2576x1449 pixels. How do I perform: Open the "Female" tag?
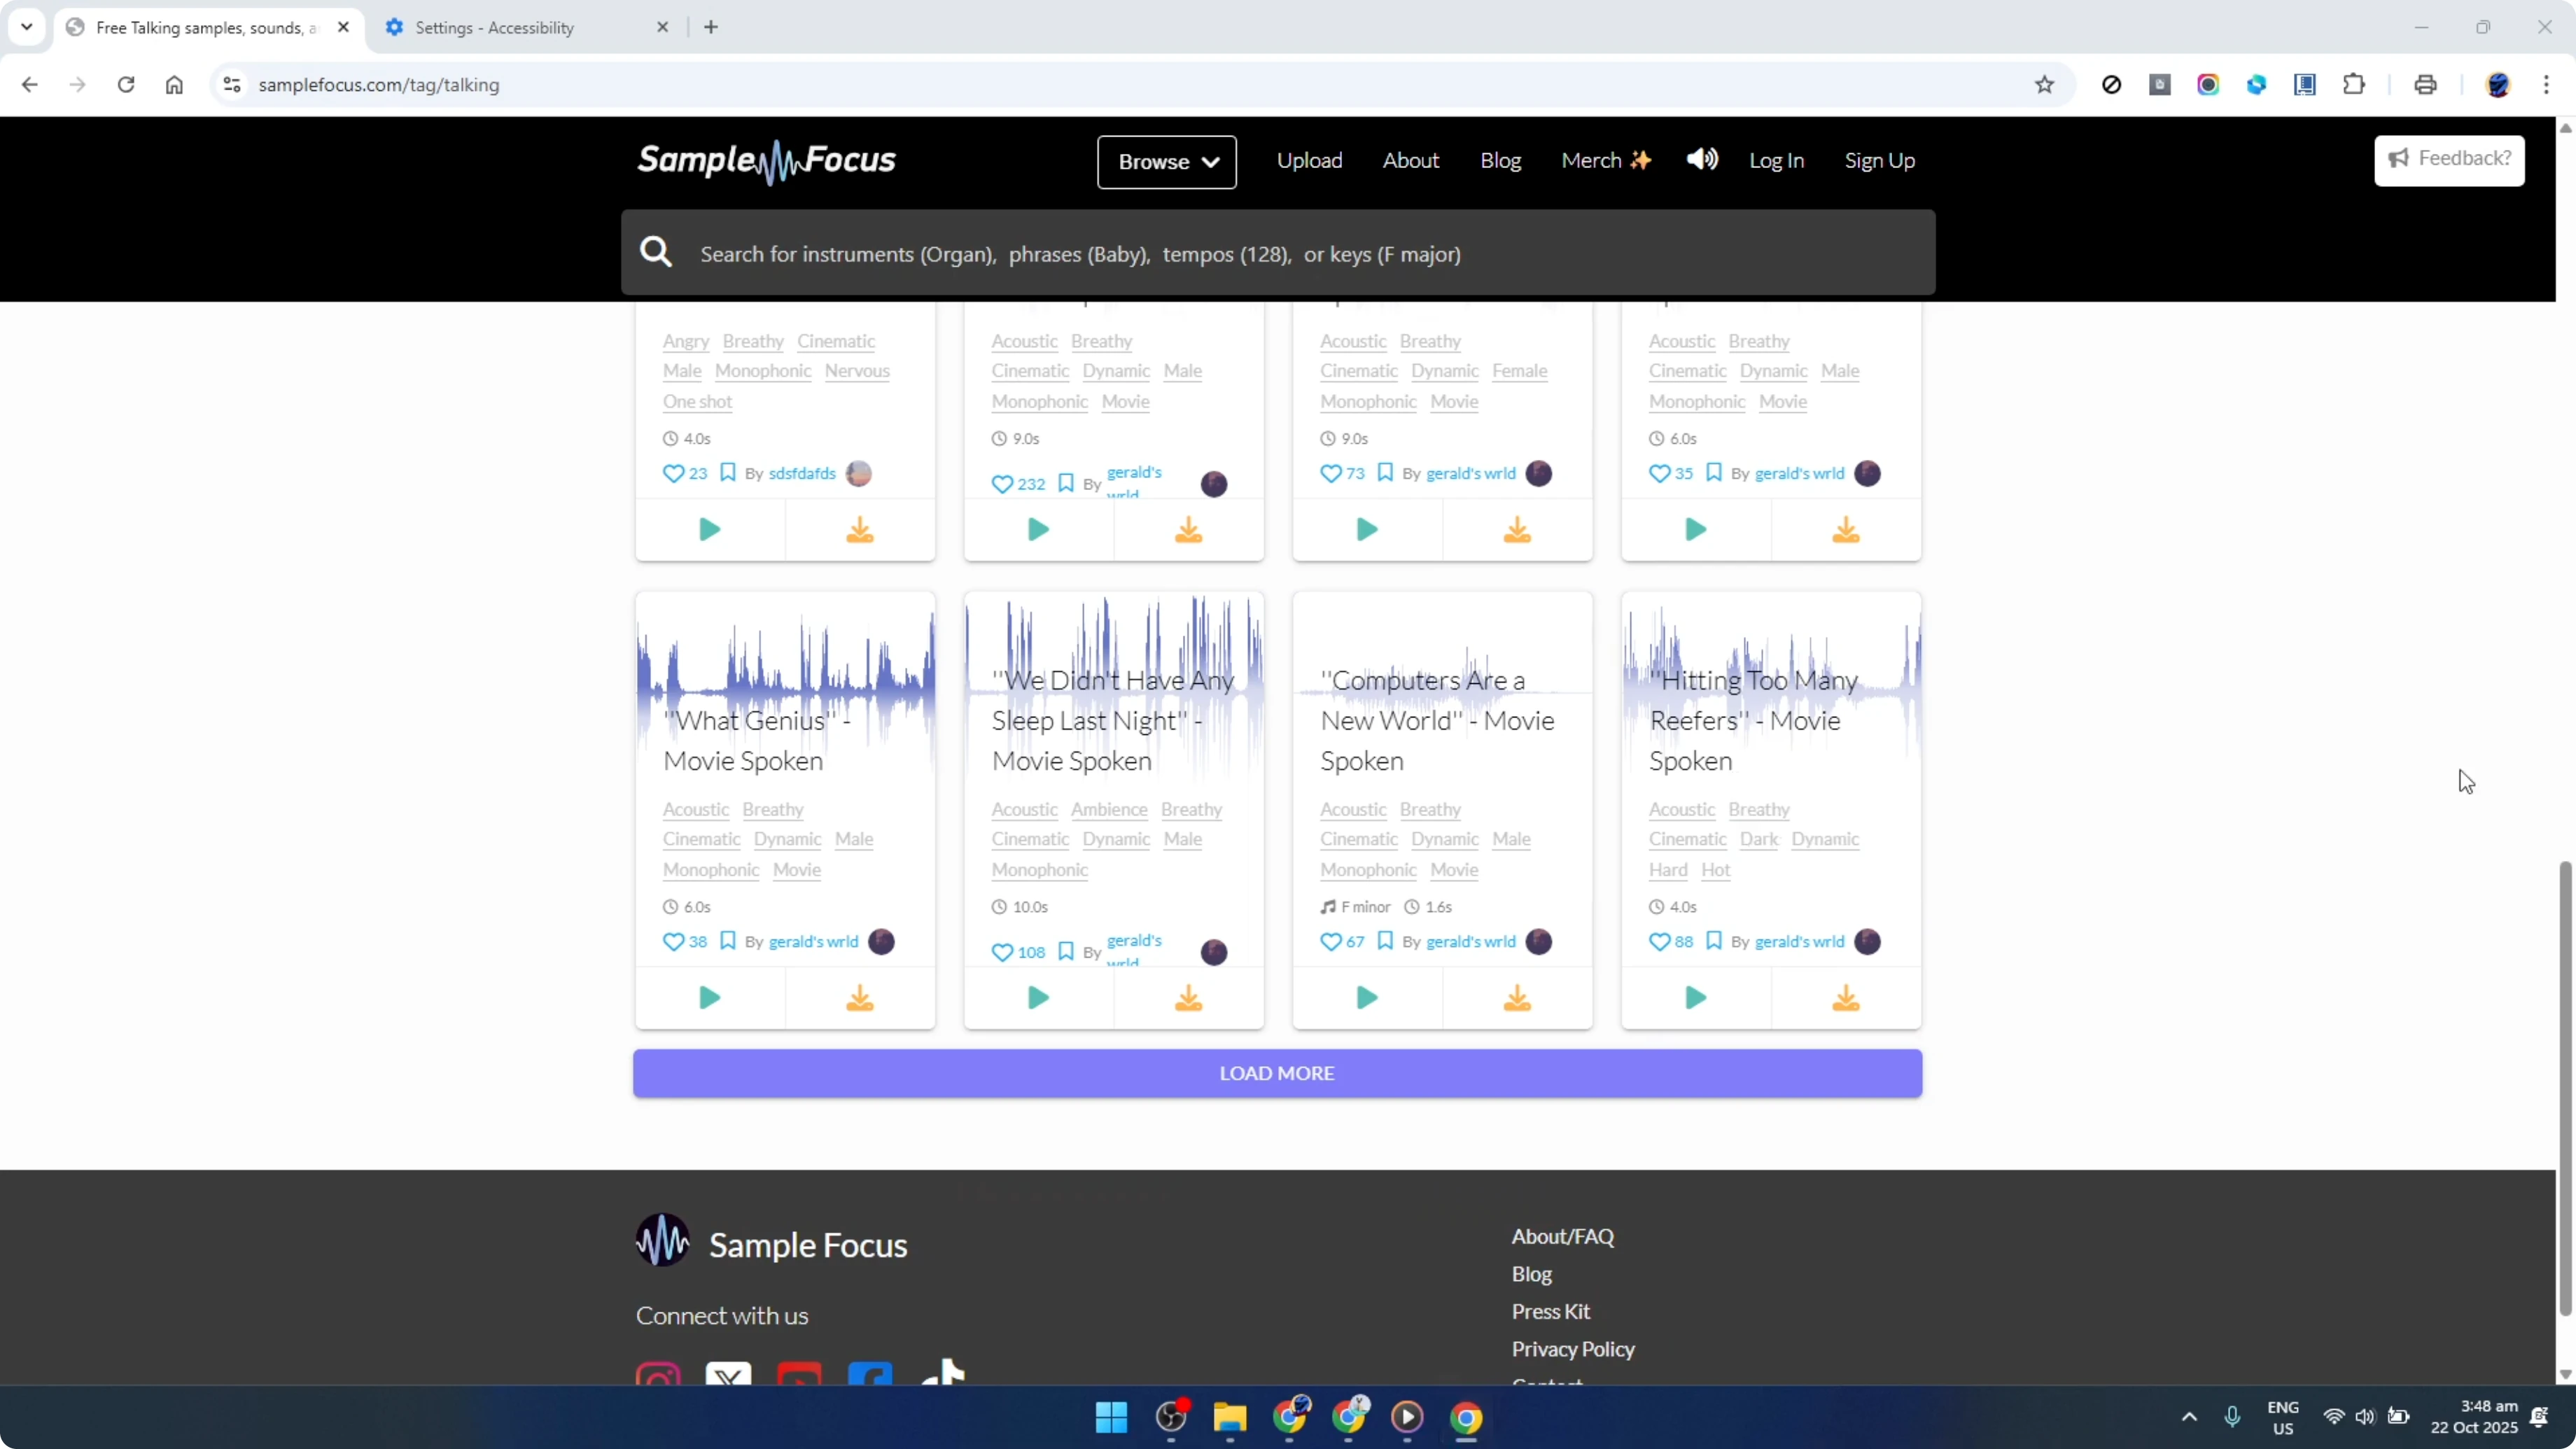(x=1519, y=371)
